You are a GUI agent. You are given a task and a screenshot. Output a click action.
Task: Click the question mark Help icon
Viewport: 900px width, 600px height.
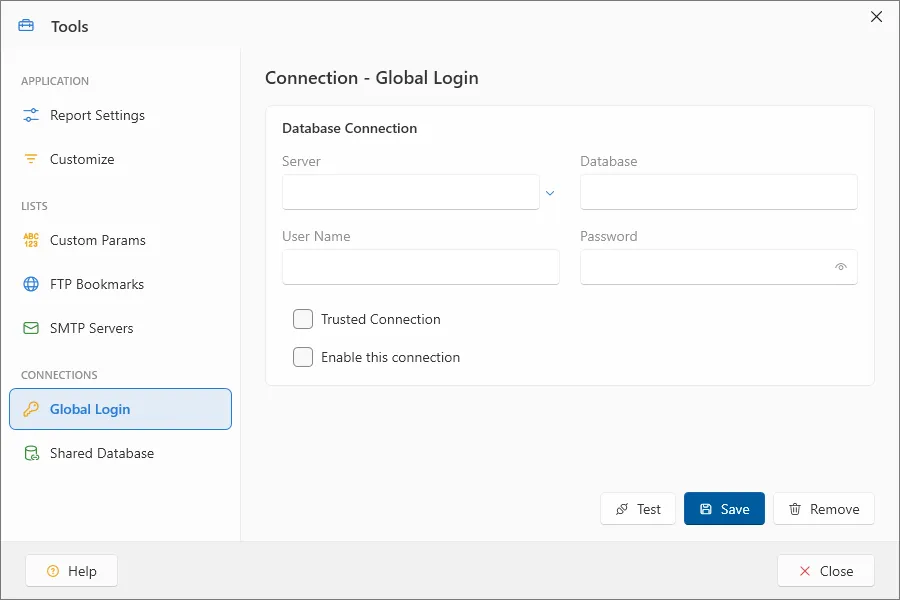pyautogui.click(x=53, y=571)
